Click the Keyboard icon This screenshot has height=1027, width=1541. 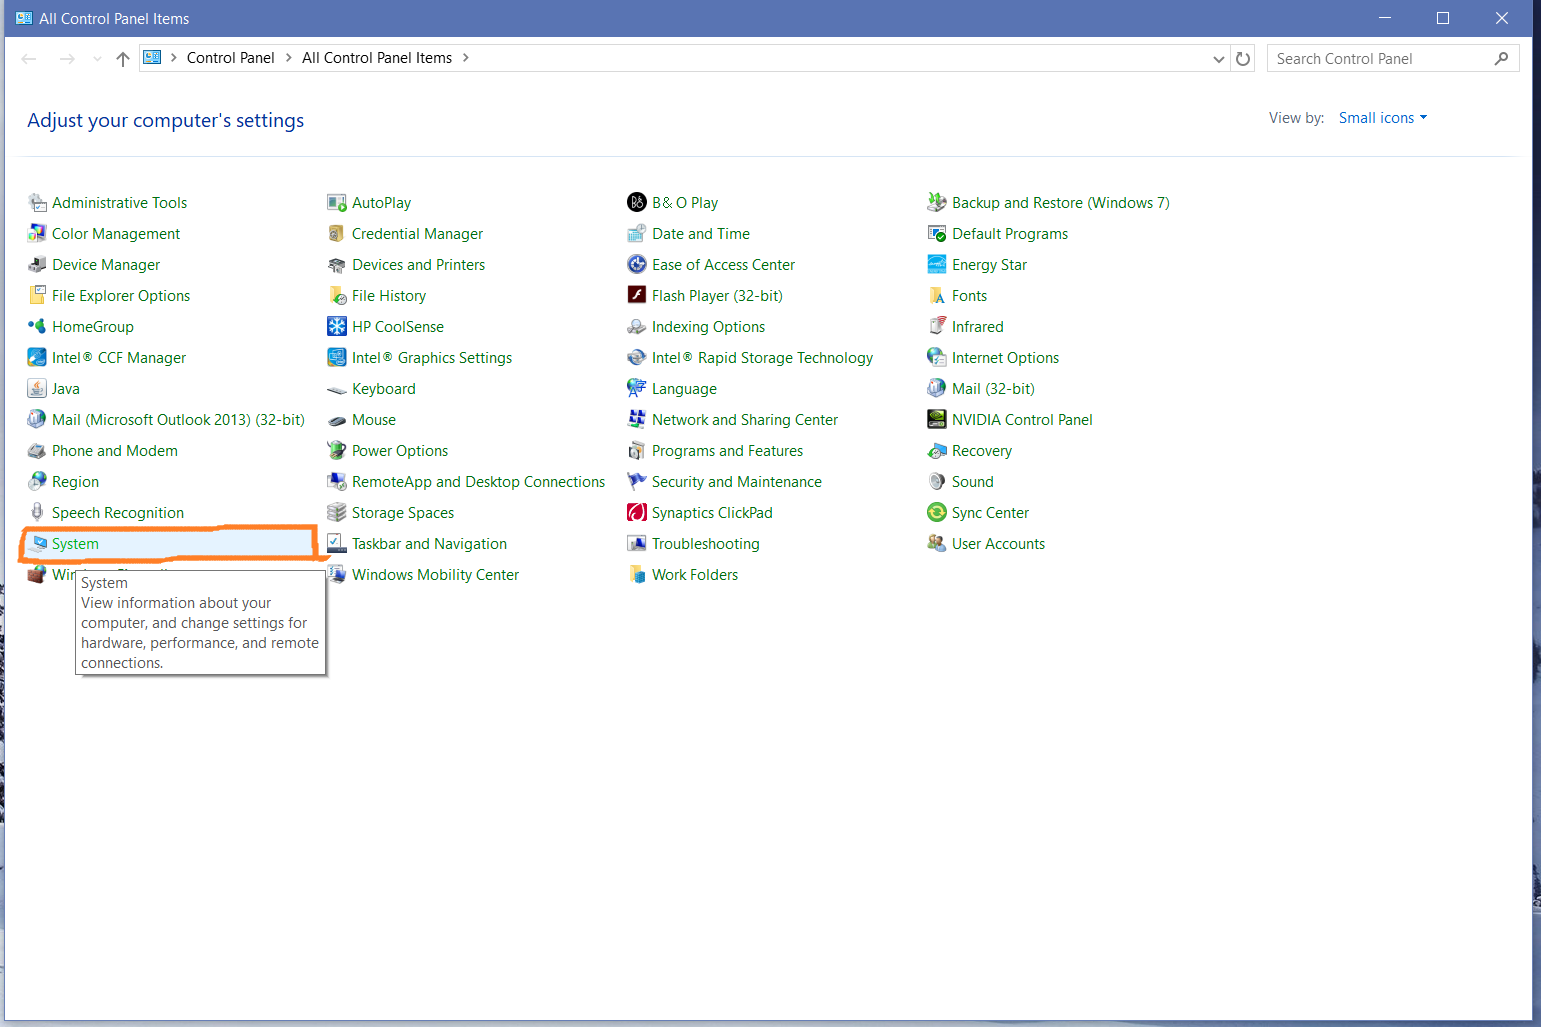pyautogui.click(x=337, y=390)
